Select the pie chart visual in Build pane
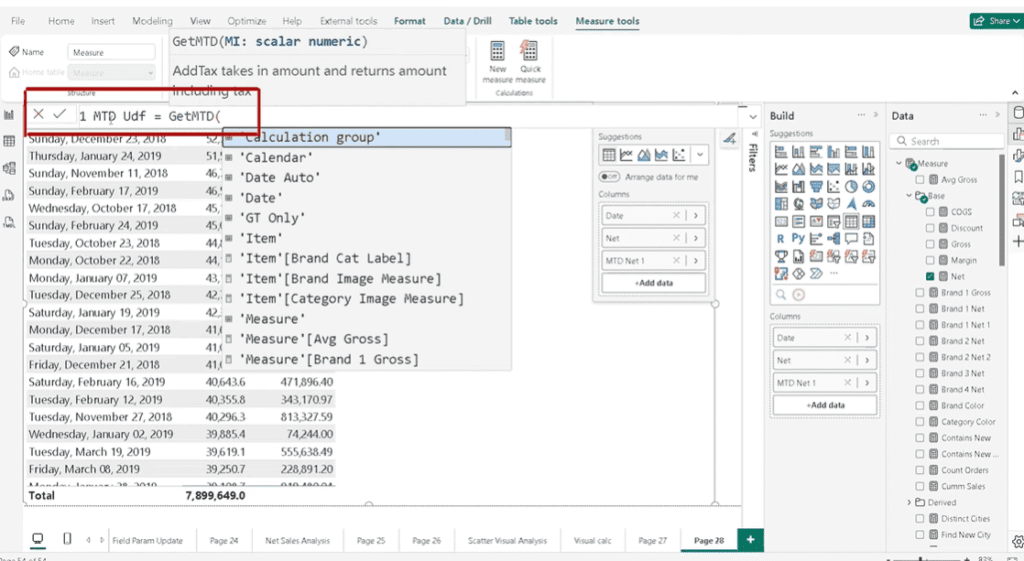 tap(851, 187)
